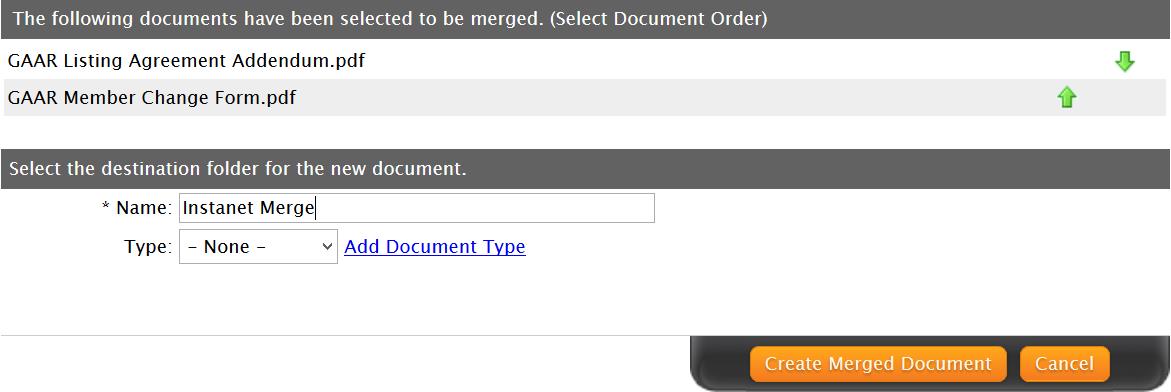The height and width of the screenshot is (392, 1171).
Task: Open the Add Document Type link
Action: (435, 246)
